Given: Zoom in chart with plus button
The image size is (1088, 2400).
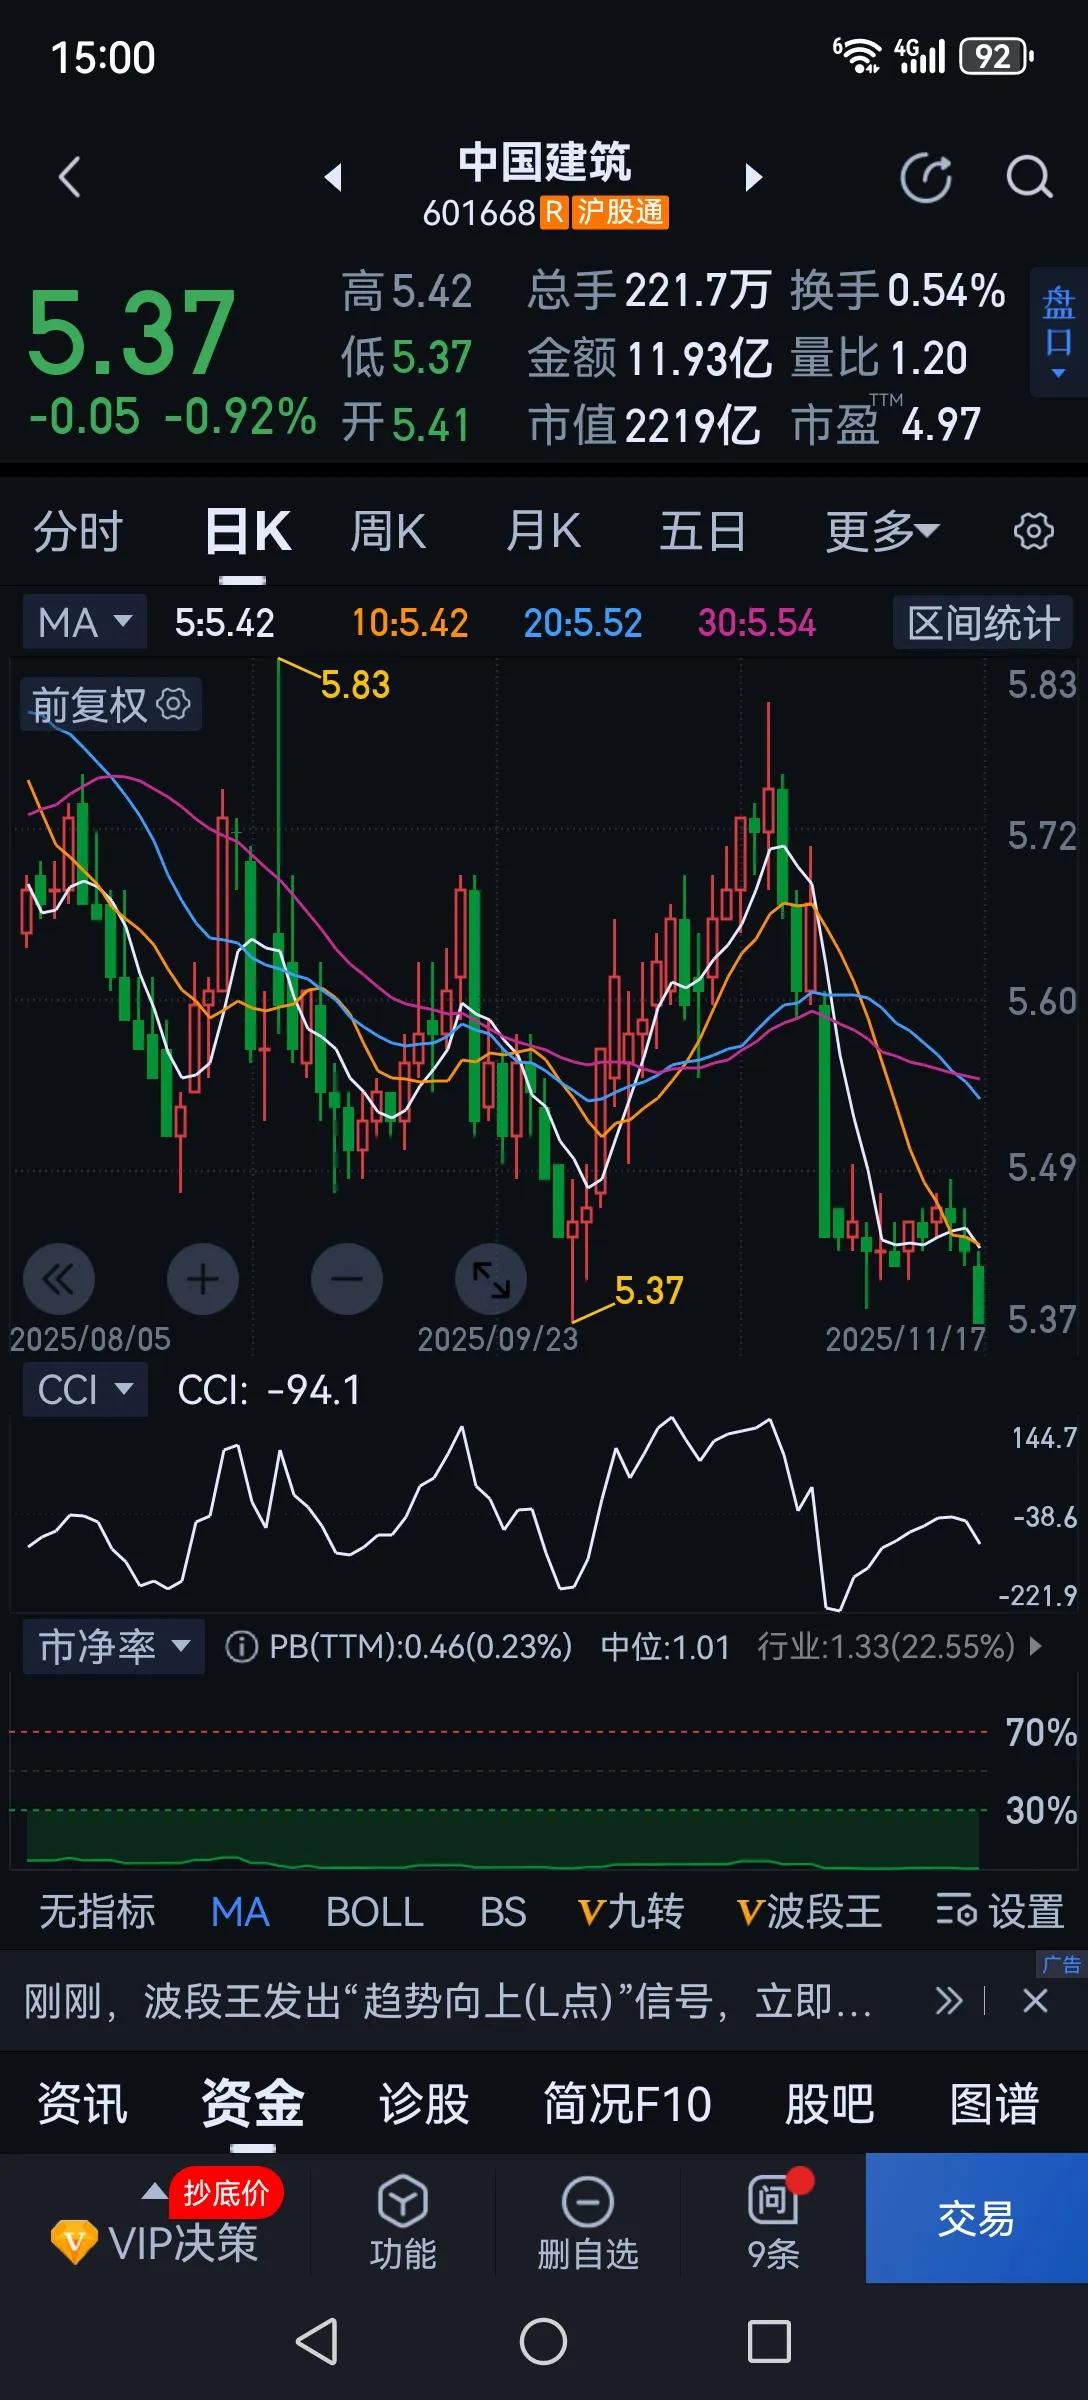Looking at the screenshot, I should pos(203,1278).
